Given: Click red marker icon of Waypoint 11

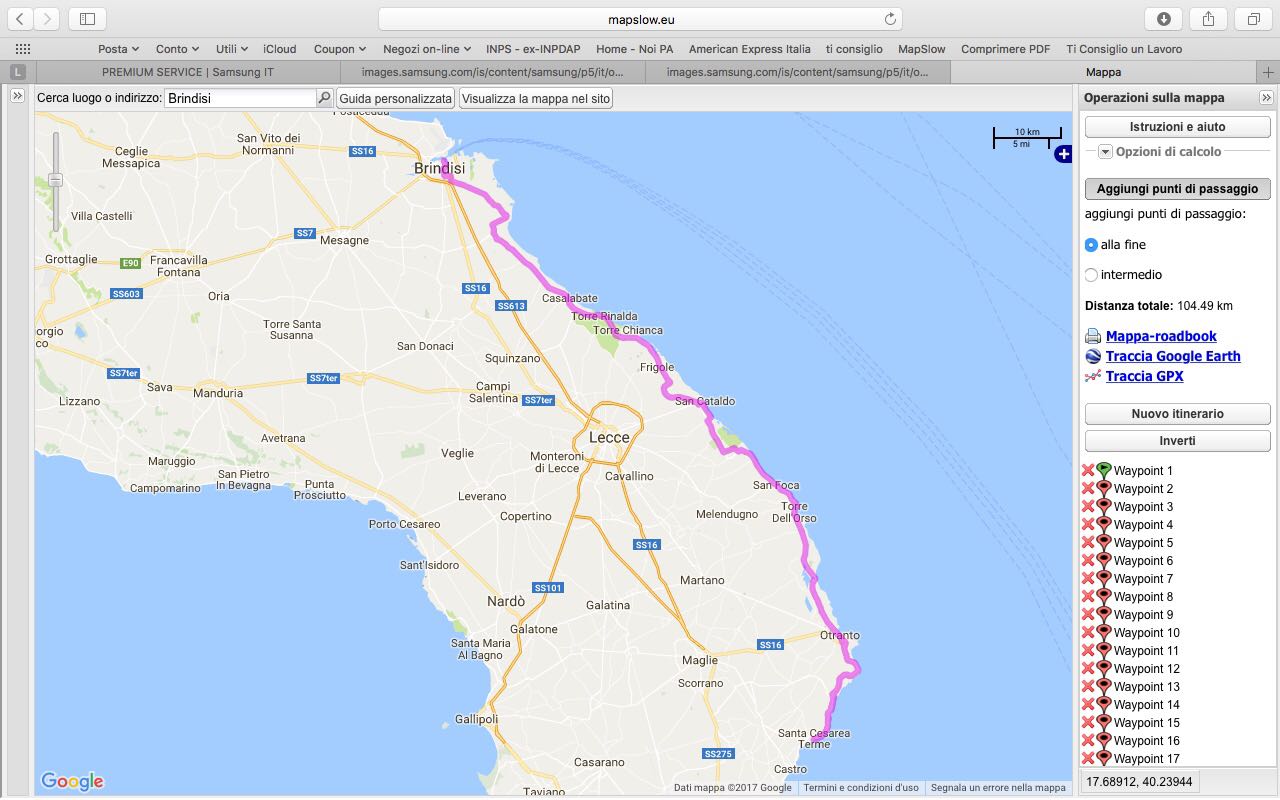Looking at the screenshot, I should [x=1104, y=649].
